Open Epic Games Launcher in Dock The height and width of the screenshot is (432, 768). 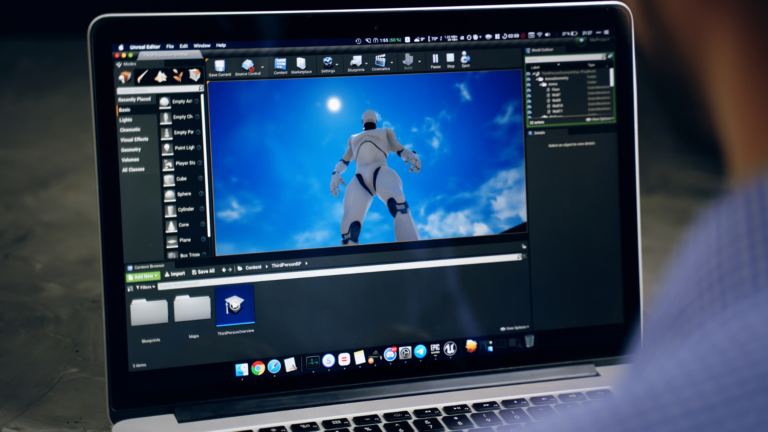click(435, 349)
